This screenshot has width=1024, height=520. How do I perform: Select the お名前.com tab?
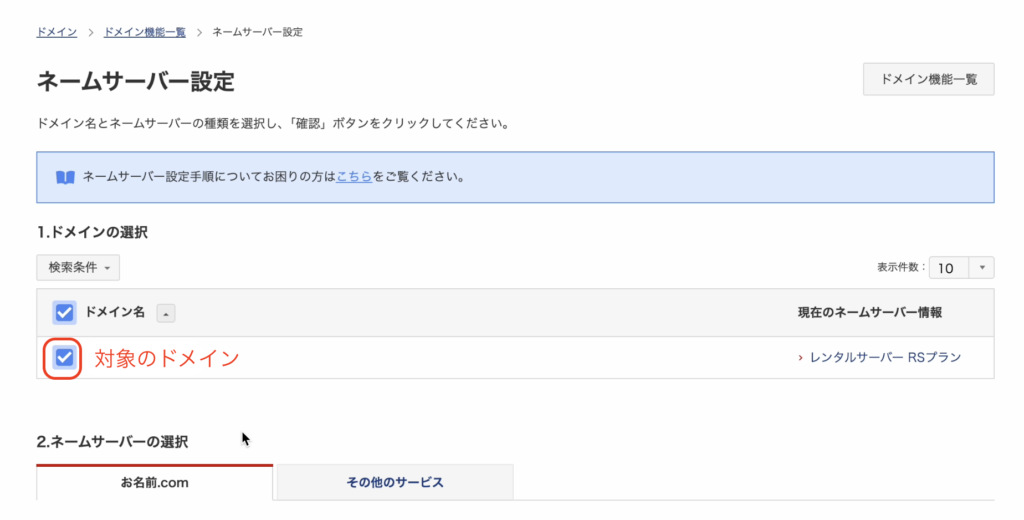pos(154,482)
